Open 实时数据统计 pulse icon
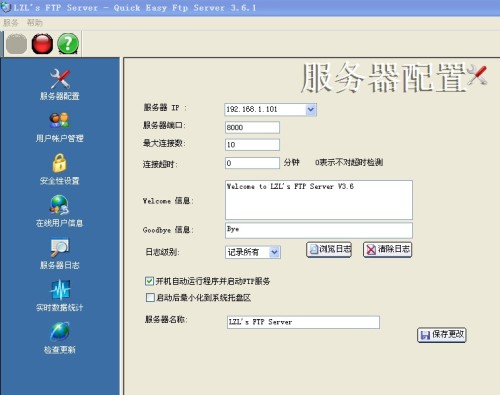The width and height of the screenshot is (500, 395). [60, 290]
